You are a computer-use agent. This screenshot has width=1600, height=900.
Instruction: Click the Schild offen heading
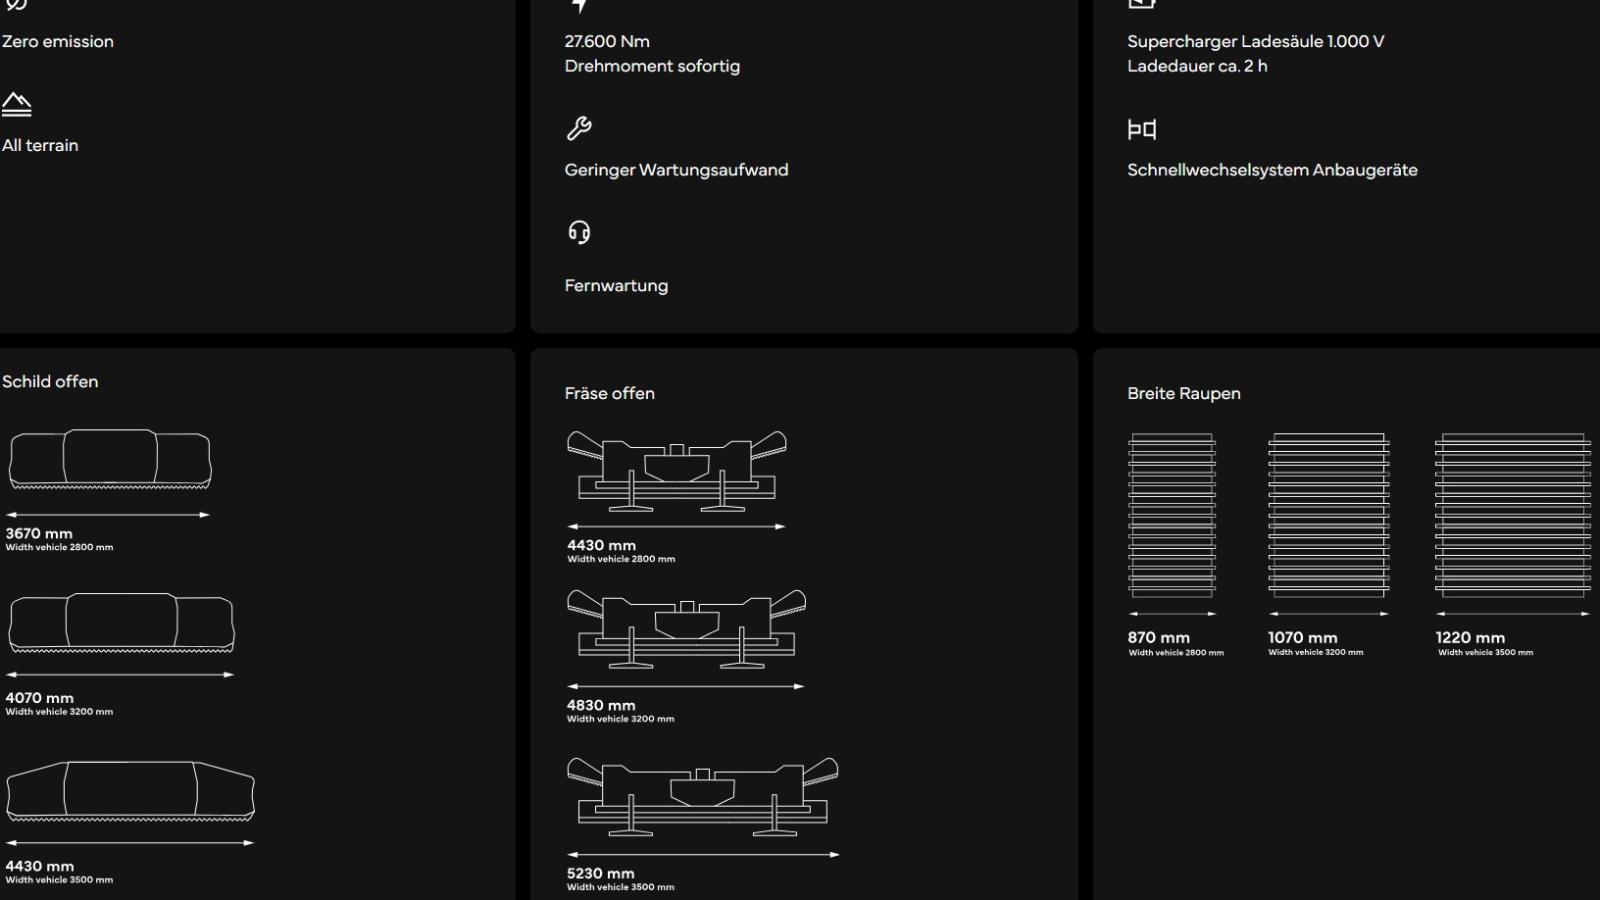tap(50, 382)
